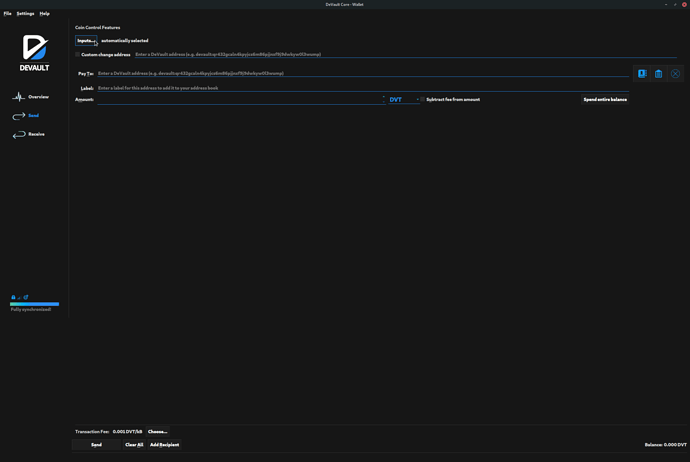Focus the Label input field
The image size is (690, 462).
363,88
